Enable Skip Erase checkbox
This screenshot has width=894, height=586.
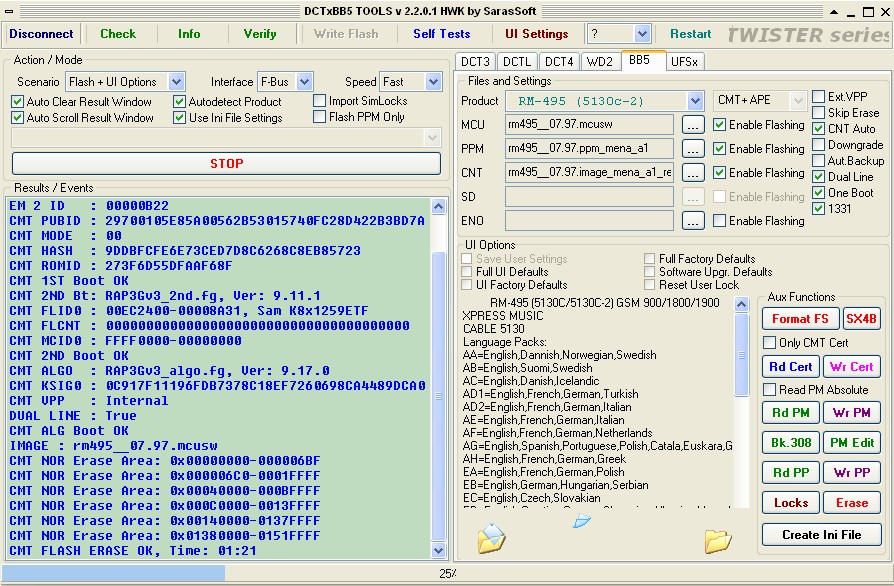(819, 112)
